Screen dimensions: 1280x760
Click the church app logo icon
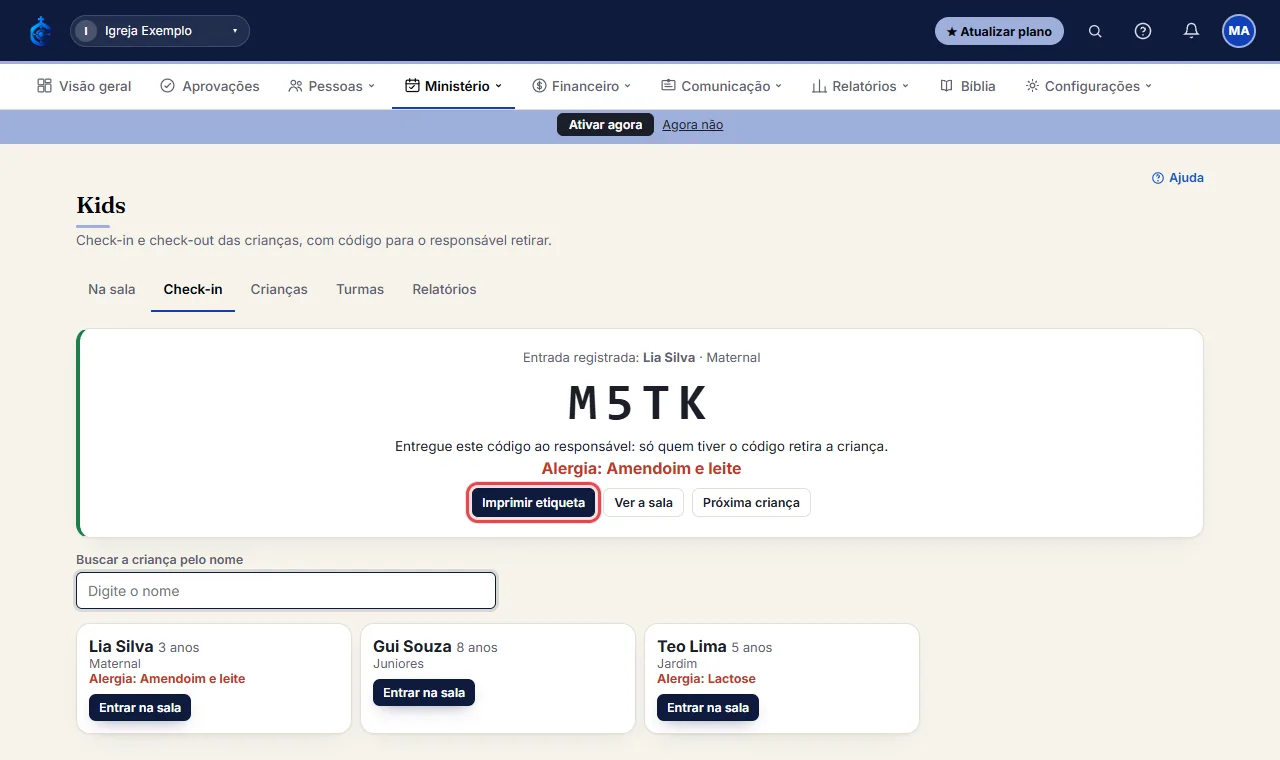[x=40, y=31]
